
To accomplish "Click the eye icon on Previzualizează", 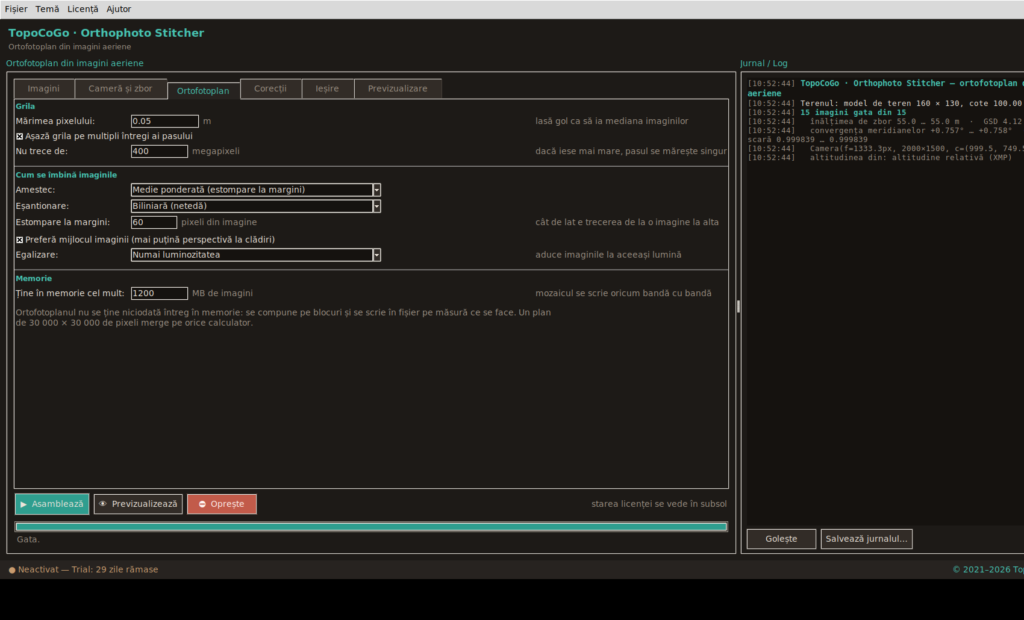I will [103, 504].
